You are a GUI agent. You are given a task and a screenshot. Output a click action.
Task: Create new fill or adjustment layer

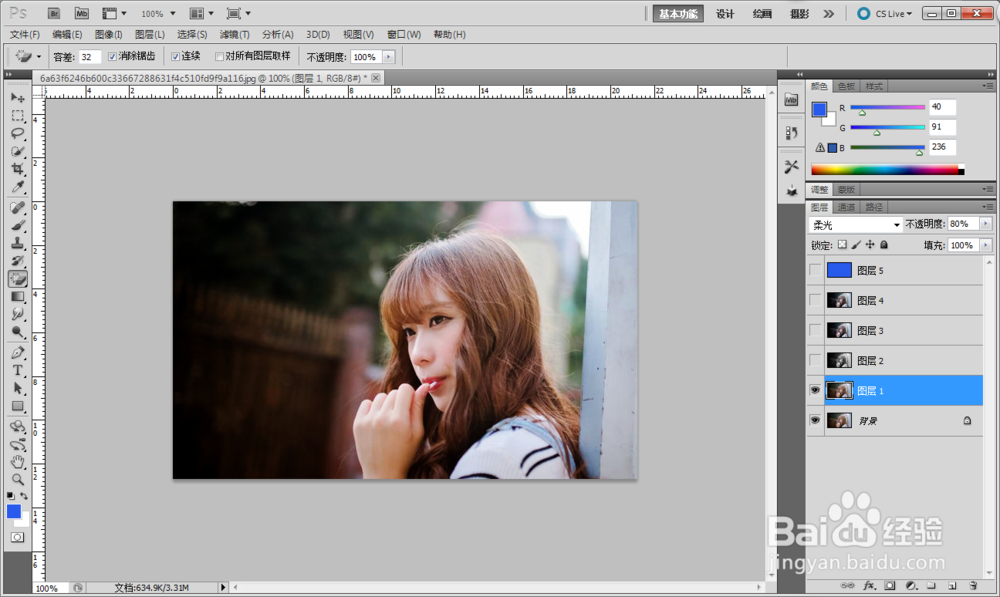[911, 585]
